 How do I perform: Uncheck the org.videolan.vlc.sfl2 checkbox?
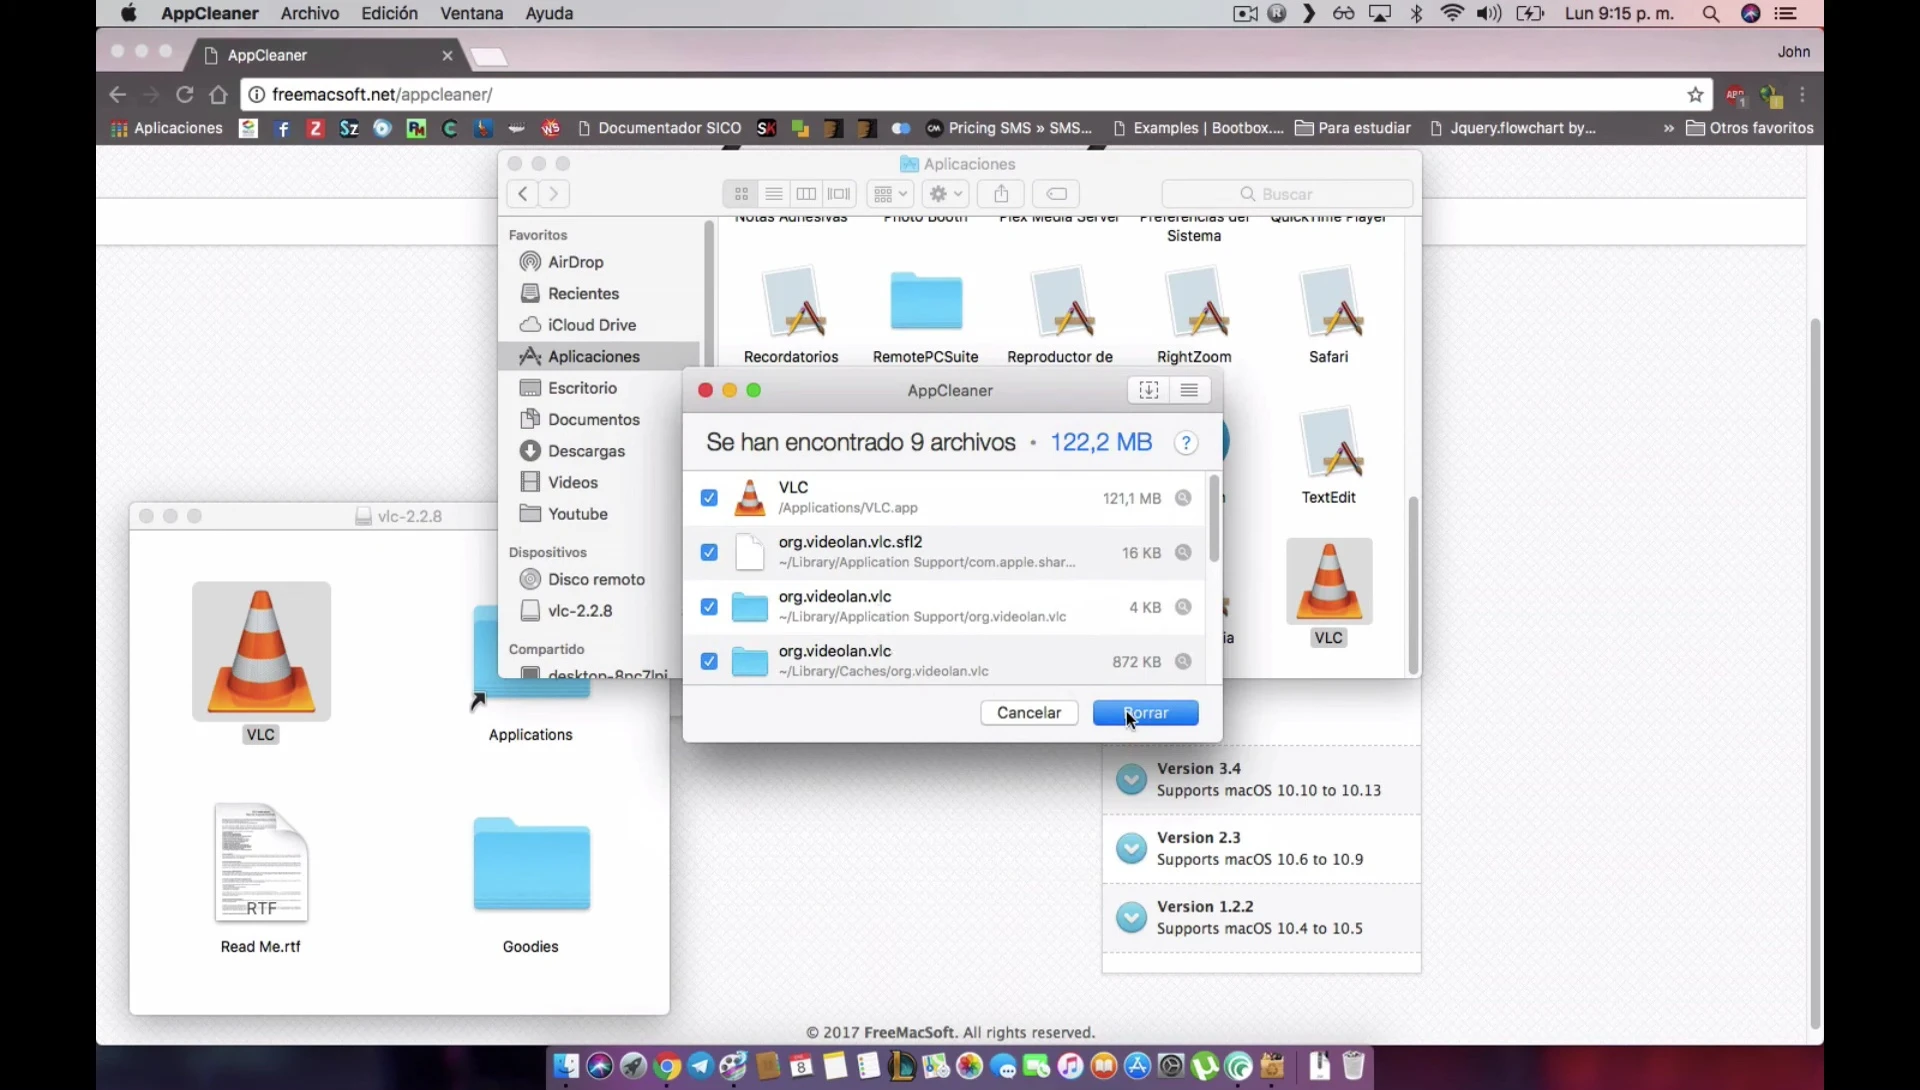click(x=709, y=552)
